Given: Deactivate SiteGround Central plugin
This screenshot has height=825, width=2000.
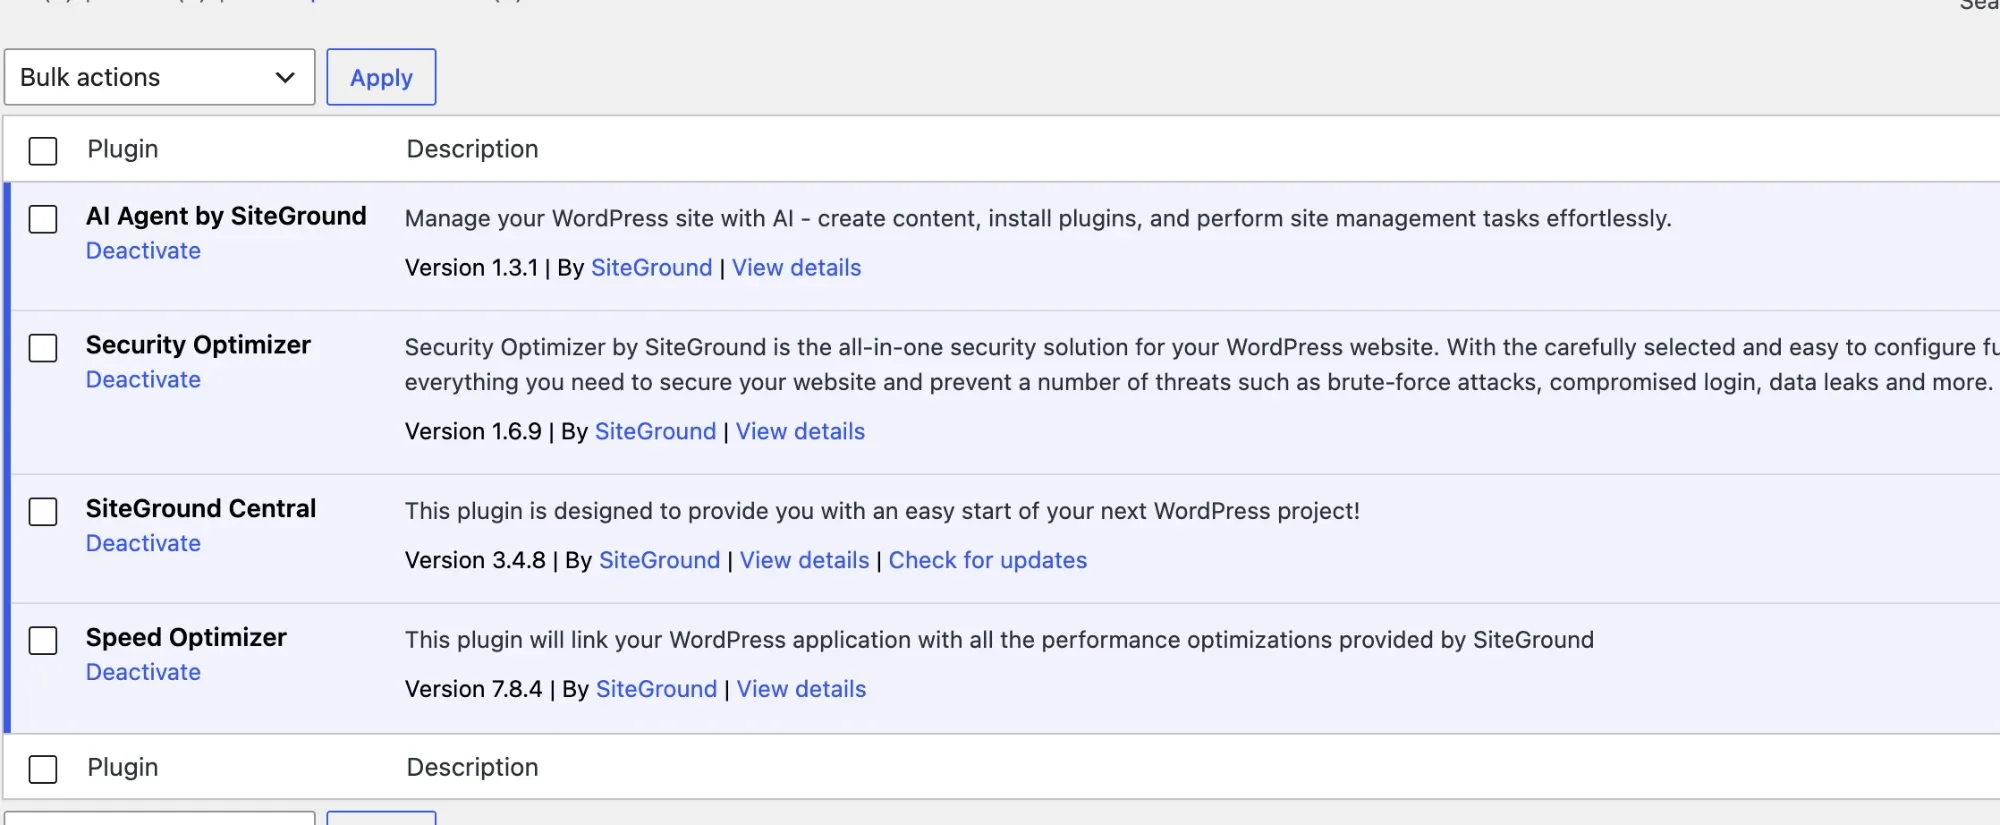Looking at the screenshot, I should coord(143,543).
